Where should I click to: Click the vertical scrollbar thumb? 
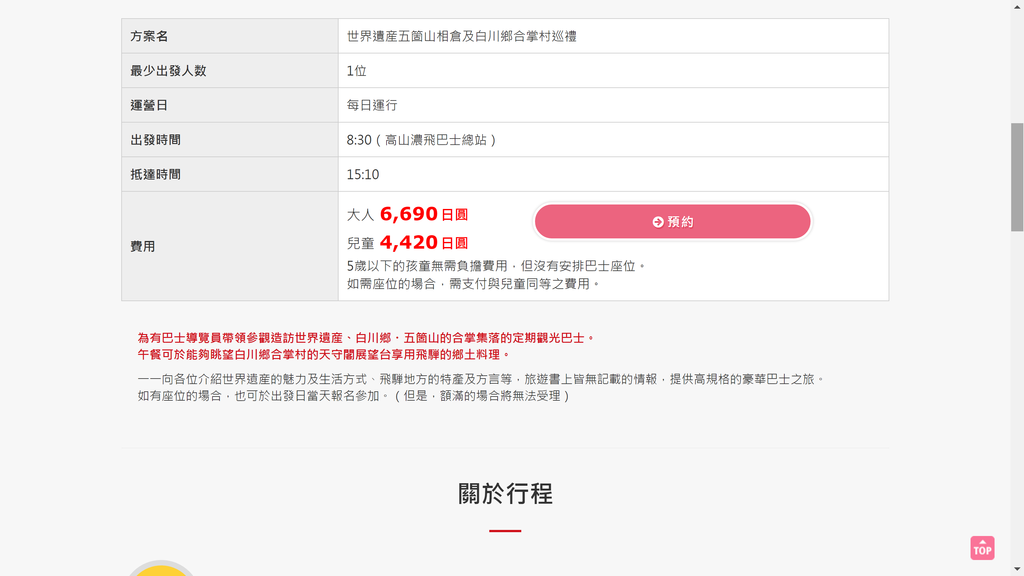(1017, 177)
